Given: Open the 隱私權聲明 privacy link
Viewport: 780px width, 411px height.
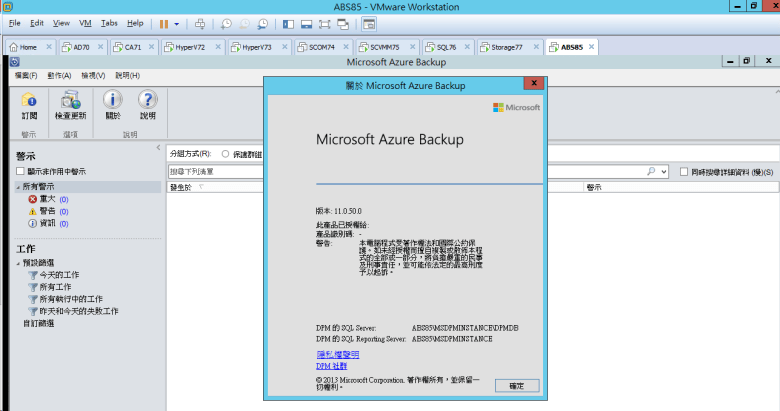Looking at the screenshot, I should [336, 355].
